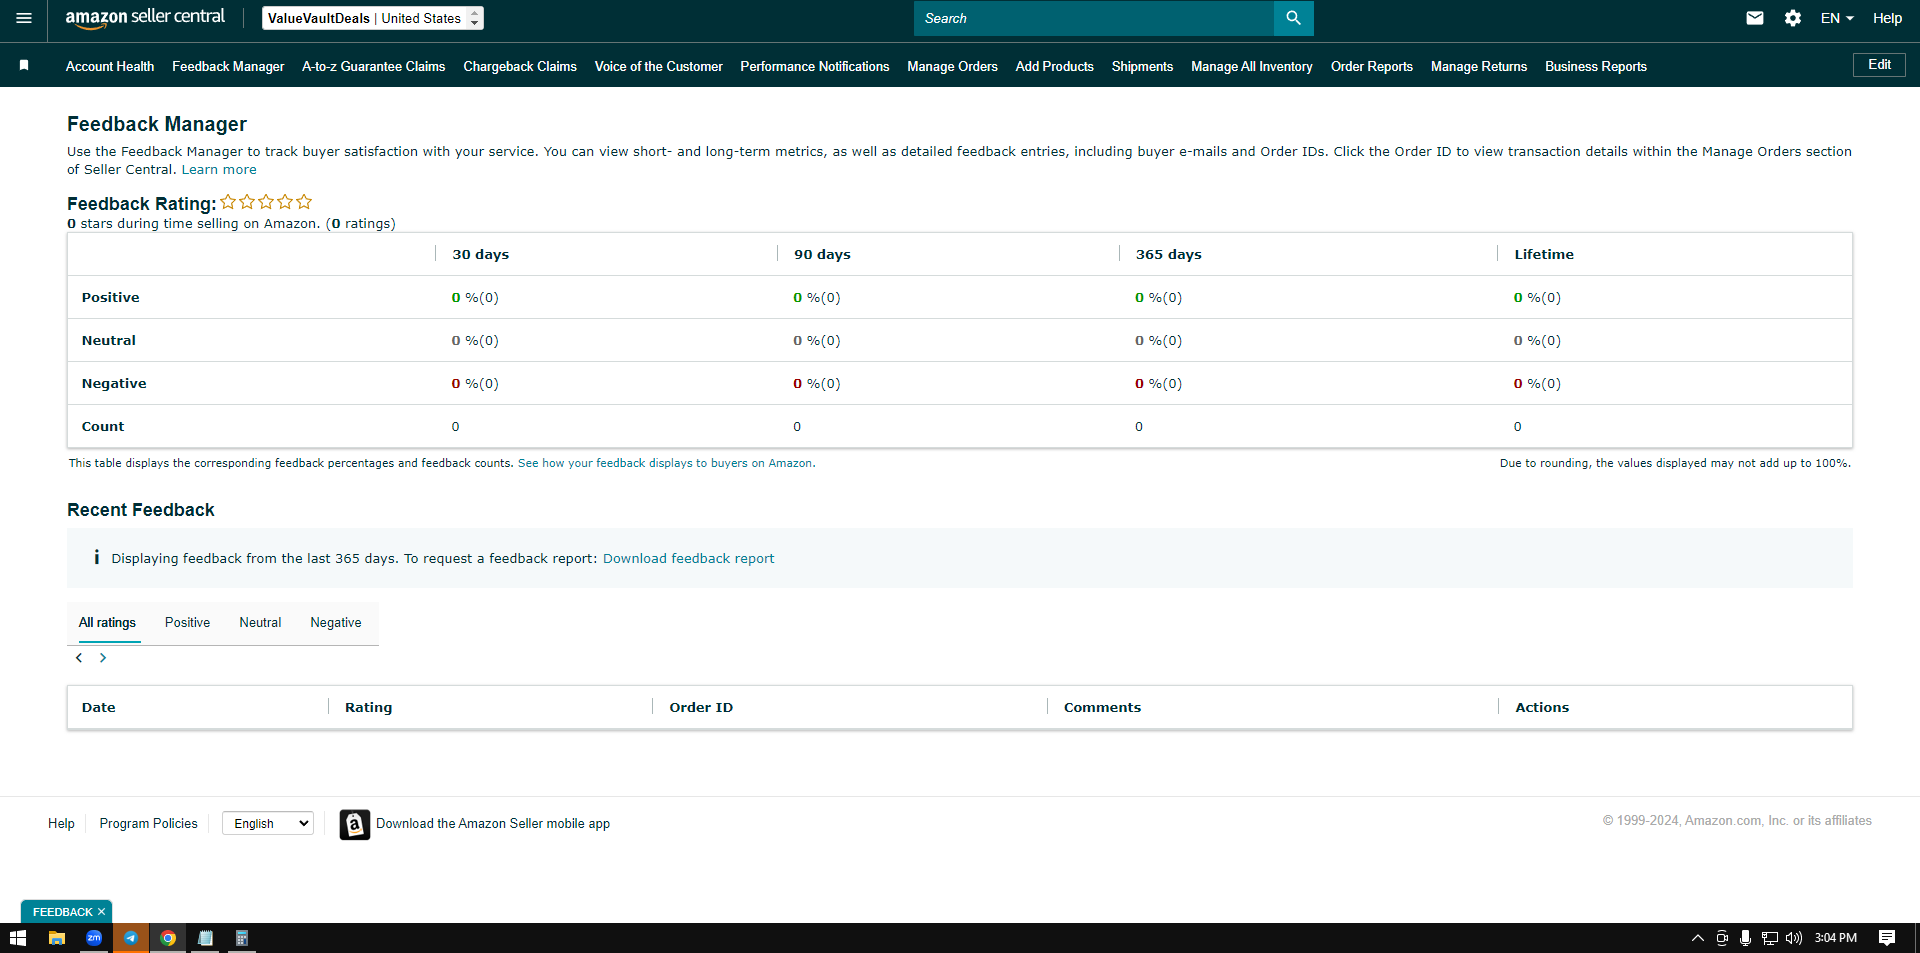Open File Explorer from the taskbar
Viewport: 1920px width, 953px height.
click(57, 938)
